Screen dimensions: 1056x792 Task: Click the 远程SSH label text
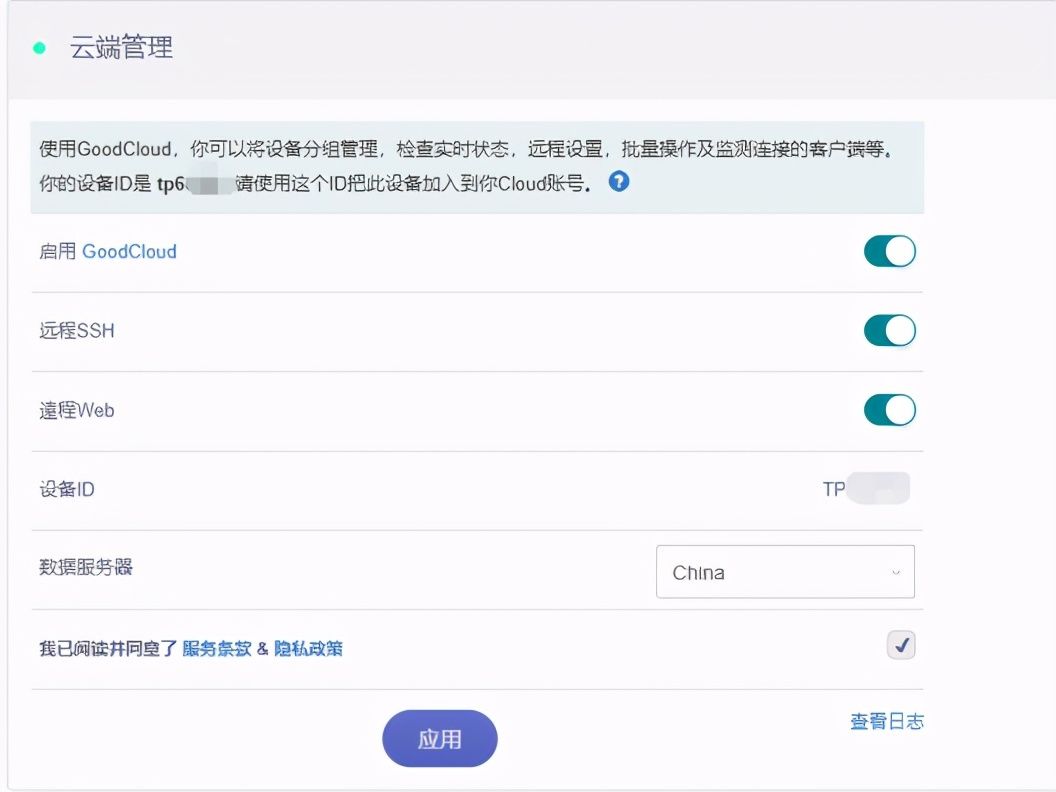77,331
